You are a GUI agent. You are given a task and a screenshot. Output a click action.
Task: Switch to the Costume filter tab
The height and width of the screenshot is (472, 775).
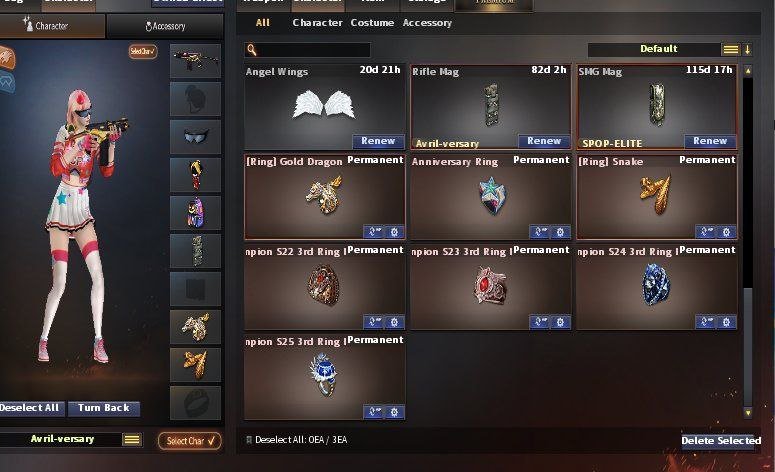[372, 23]
